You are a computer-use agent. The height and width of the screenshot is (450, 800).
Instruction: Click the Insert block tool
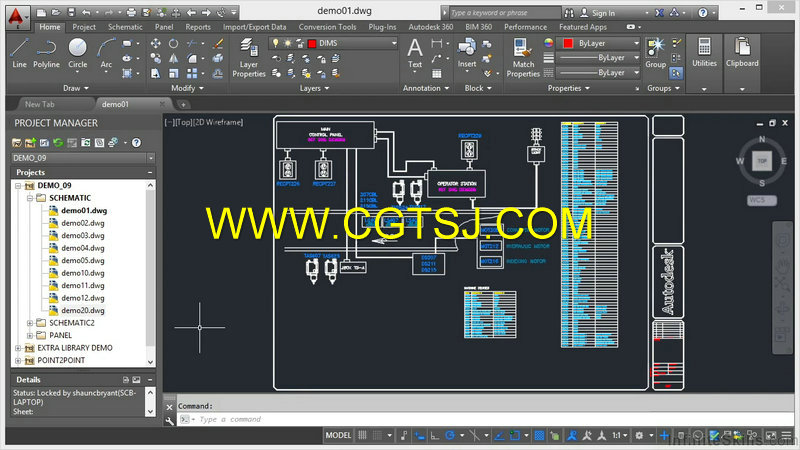click(466, 53)
